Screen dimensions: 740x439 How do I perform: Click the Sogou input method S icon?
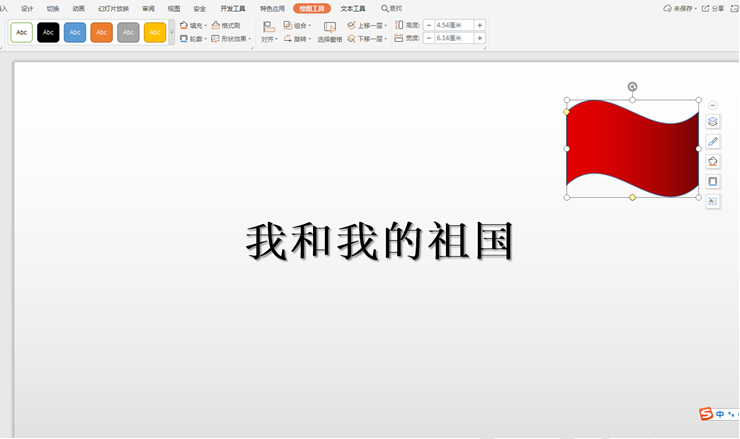pos(706,414)
